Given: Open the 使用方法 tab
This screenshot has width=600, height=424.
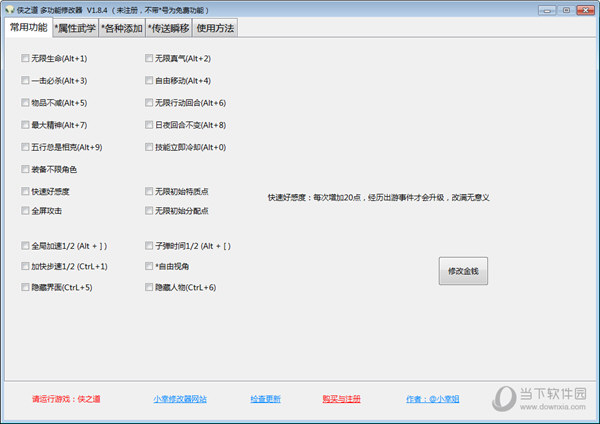Looking at the screenshot, I should pyautogui.click(x=215, y=28).
